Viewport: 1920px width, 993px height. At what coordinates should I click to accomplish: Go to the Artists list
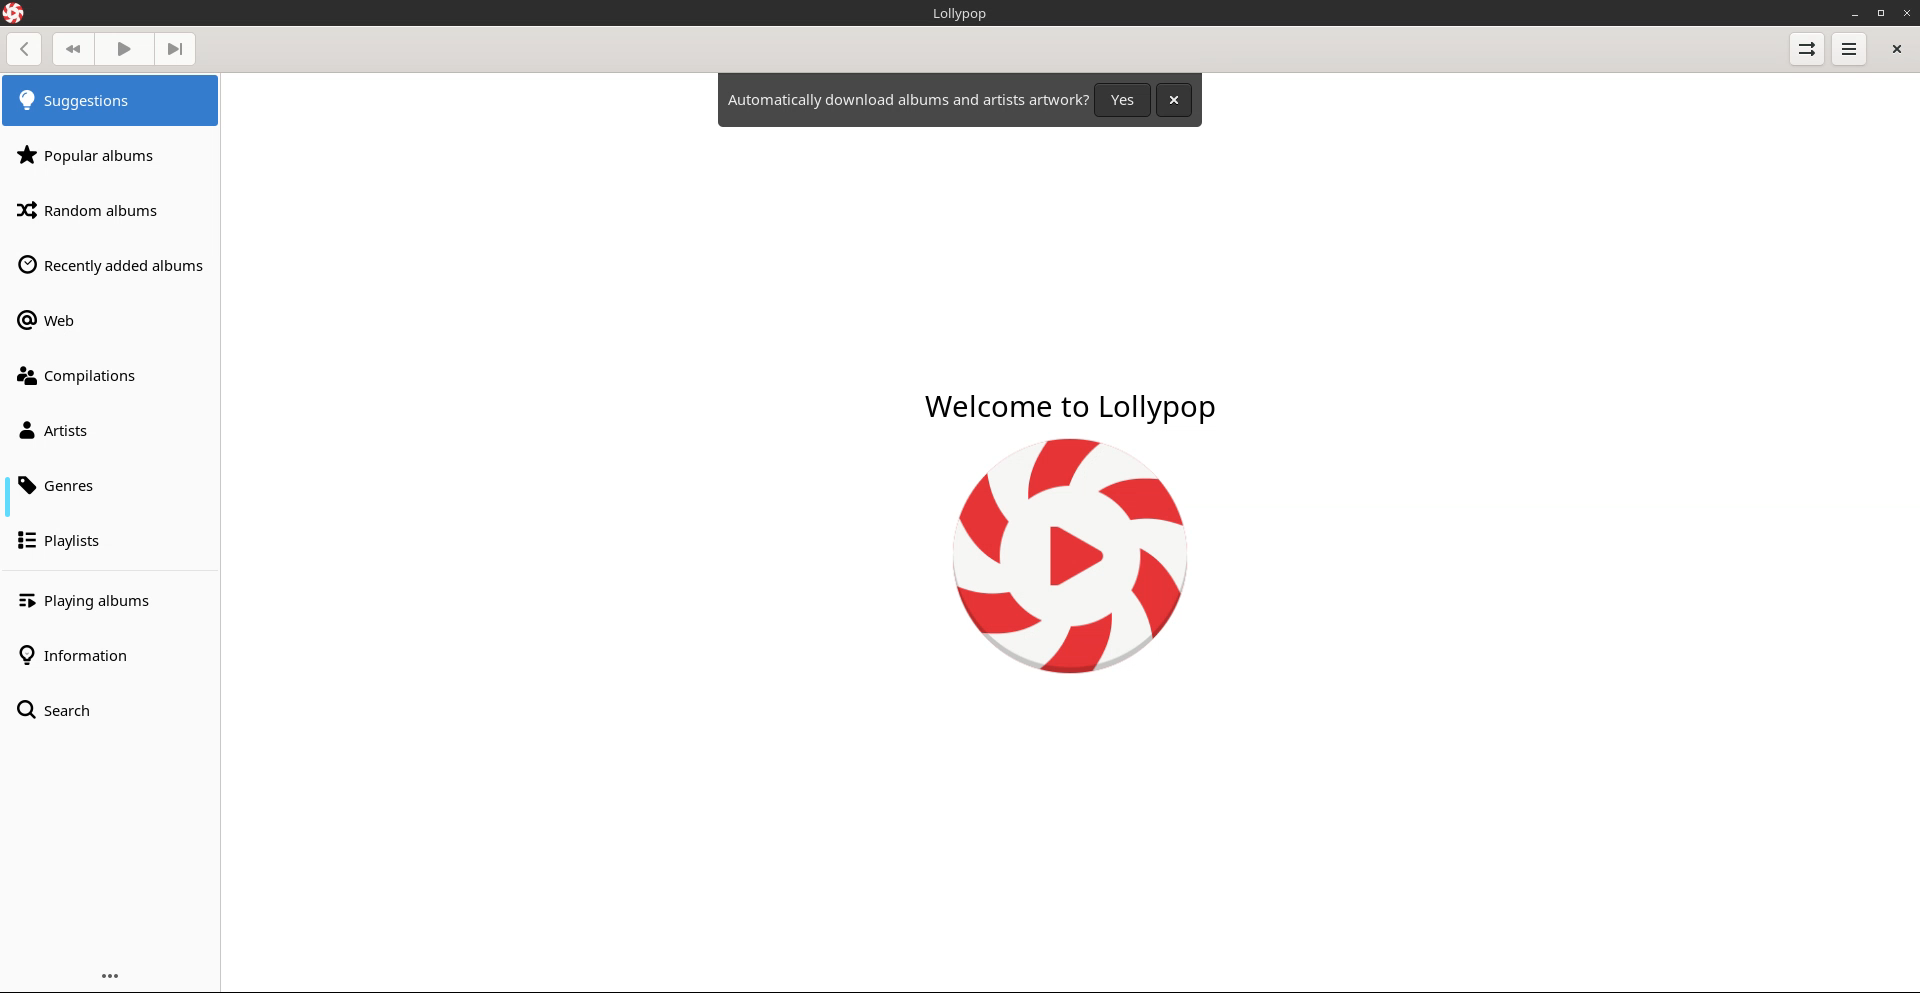click(x=110, y=431)
